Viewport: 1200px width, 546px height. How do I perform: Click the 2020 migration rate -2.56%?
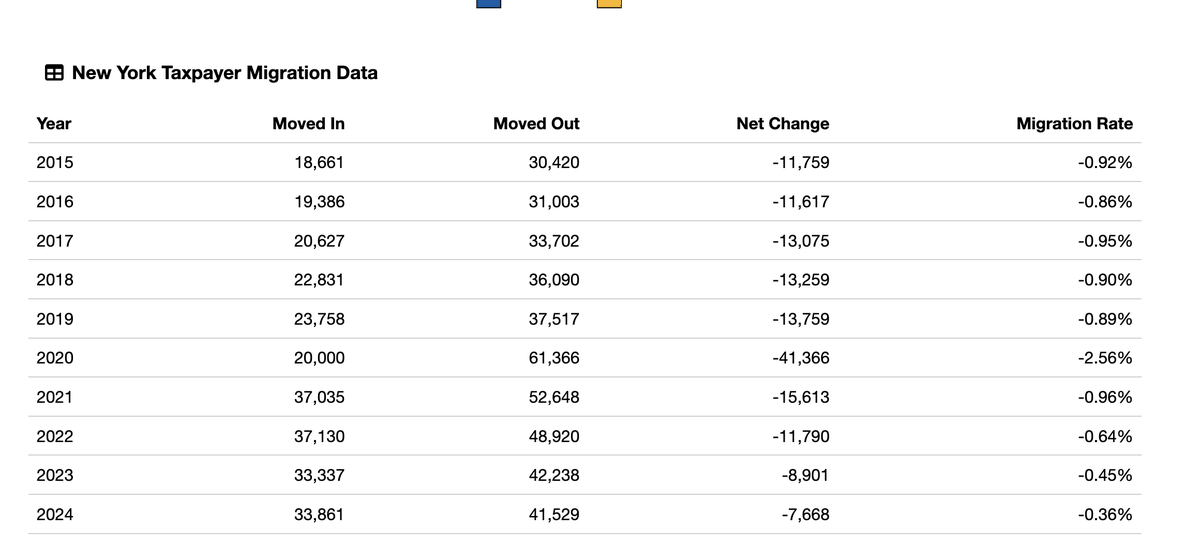coord(1105,358)
